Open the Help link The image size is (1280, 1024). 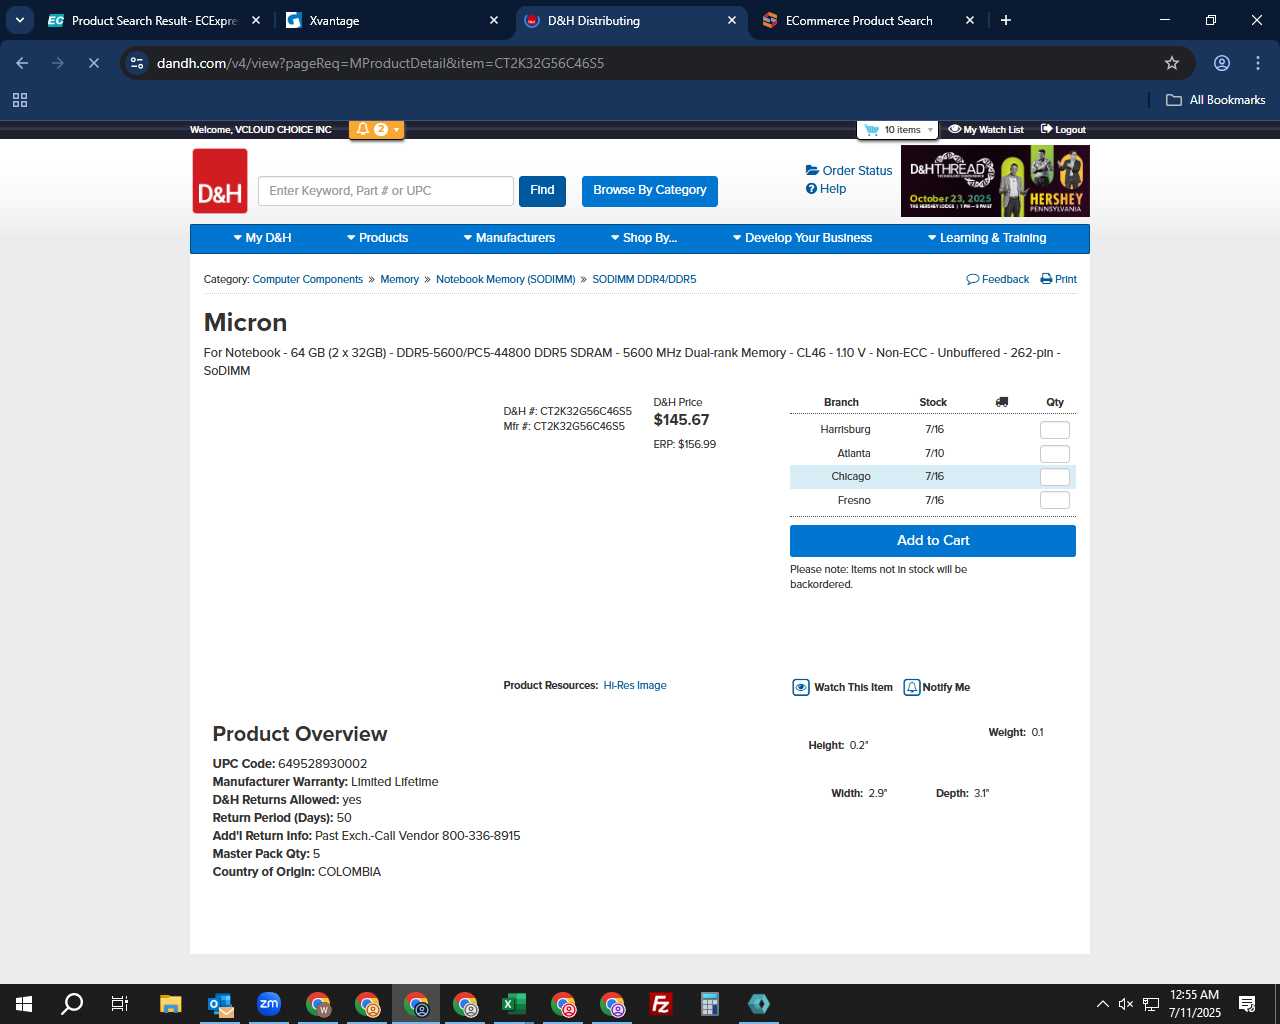point(826,189)
